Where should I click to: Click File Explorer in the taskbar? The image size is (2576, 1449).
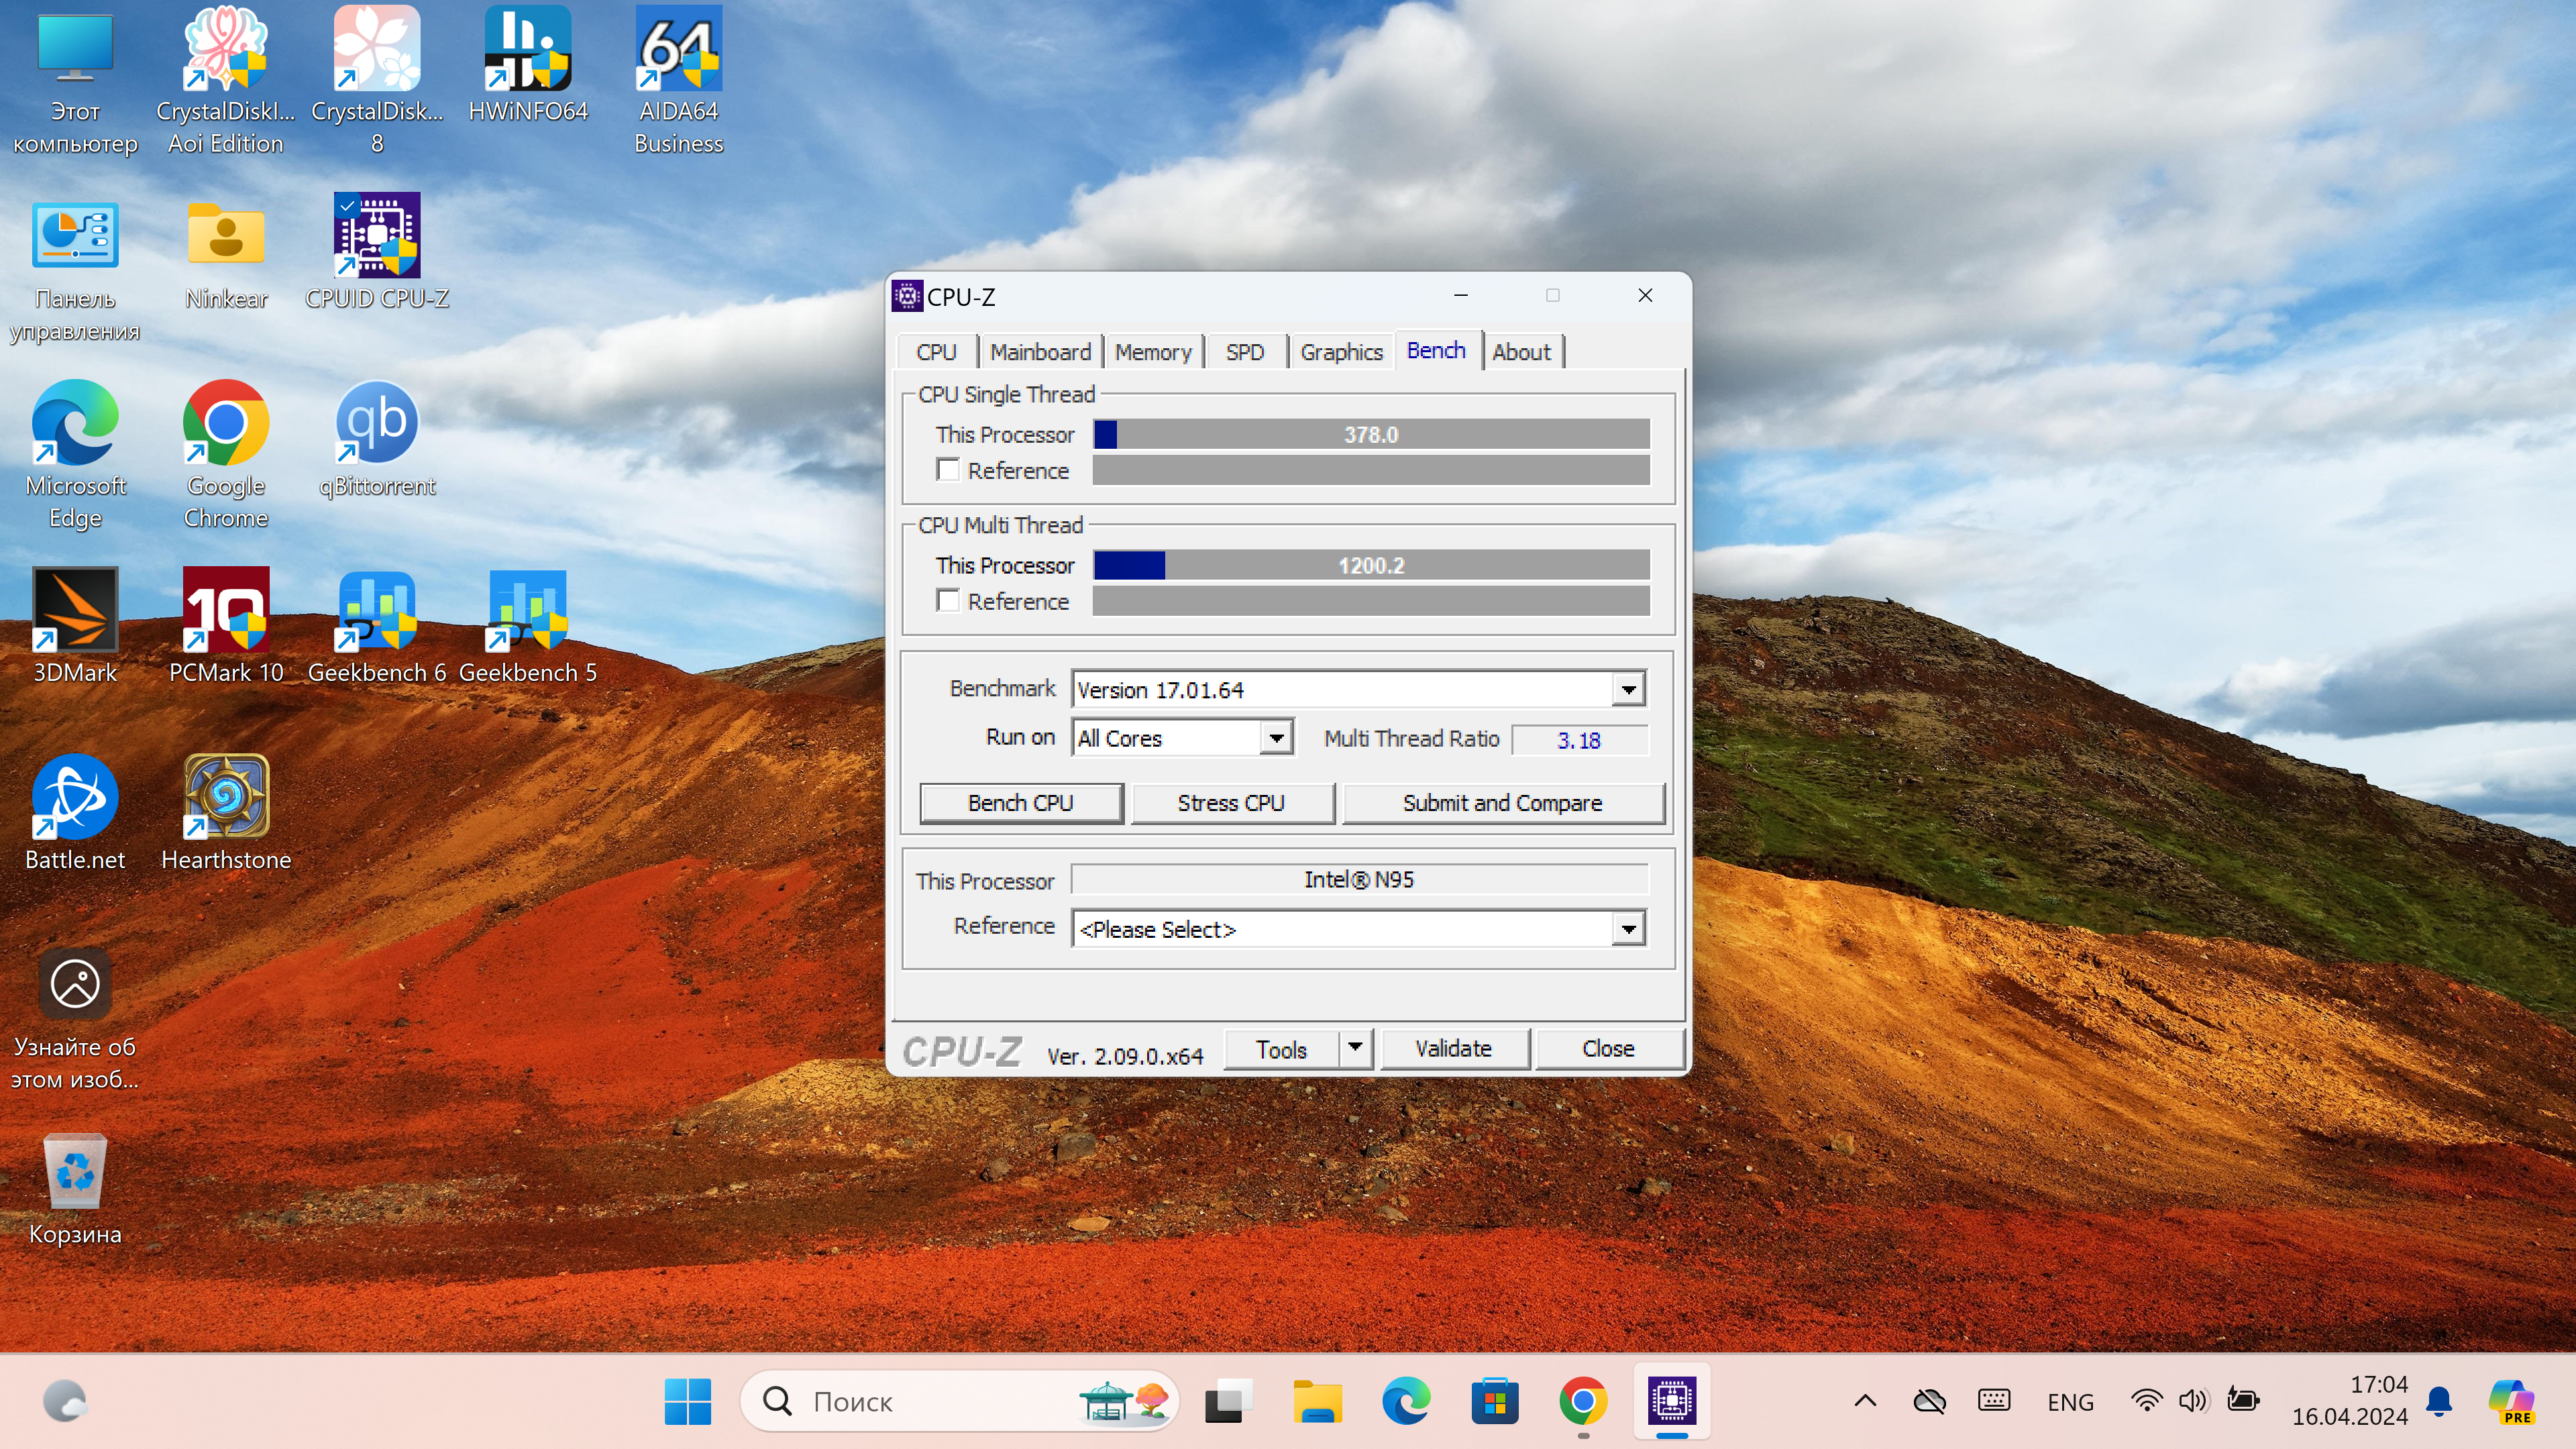[1317, 1402]
